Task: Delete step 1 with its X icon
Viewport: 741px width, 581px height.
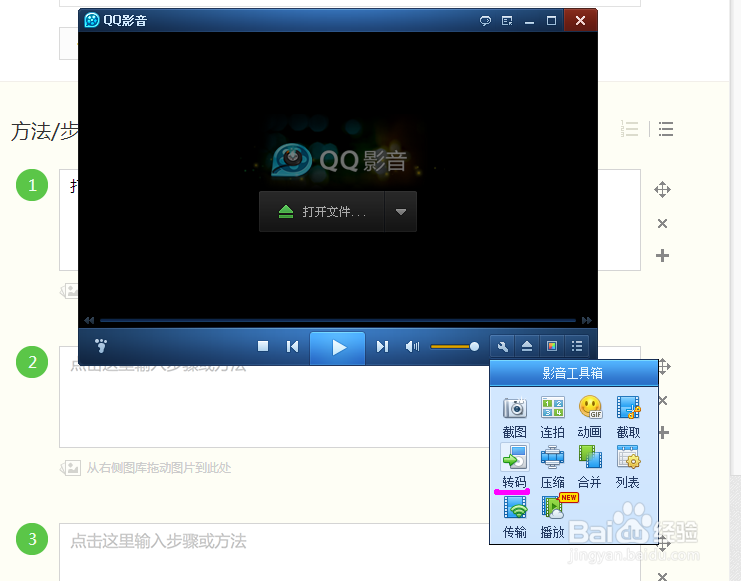Action: [x=662, y=223]
